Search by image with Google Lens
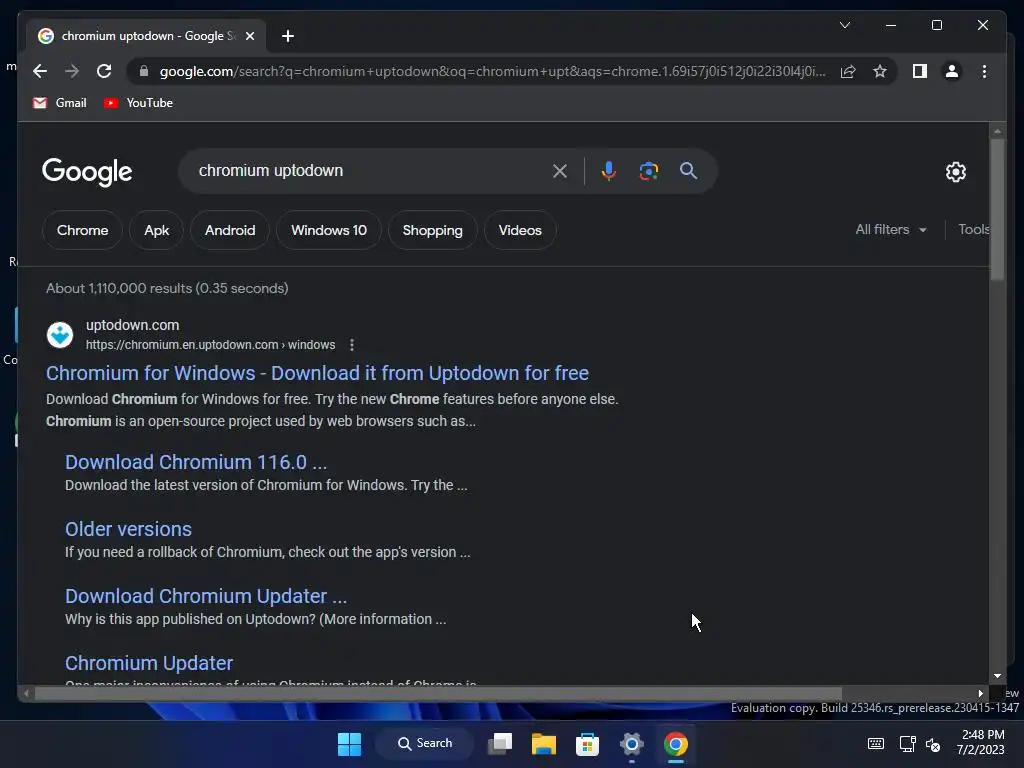Viewport: 1024px width, 768px height. click(648, 171)
